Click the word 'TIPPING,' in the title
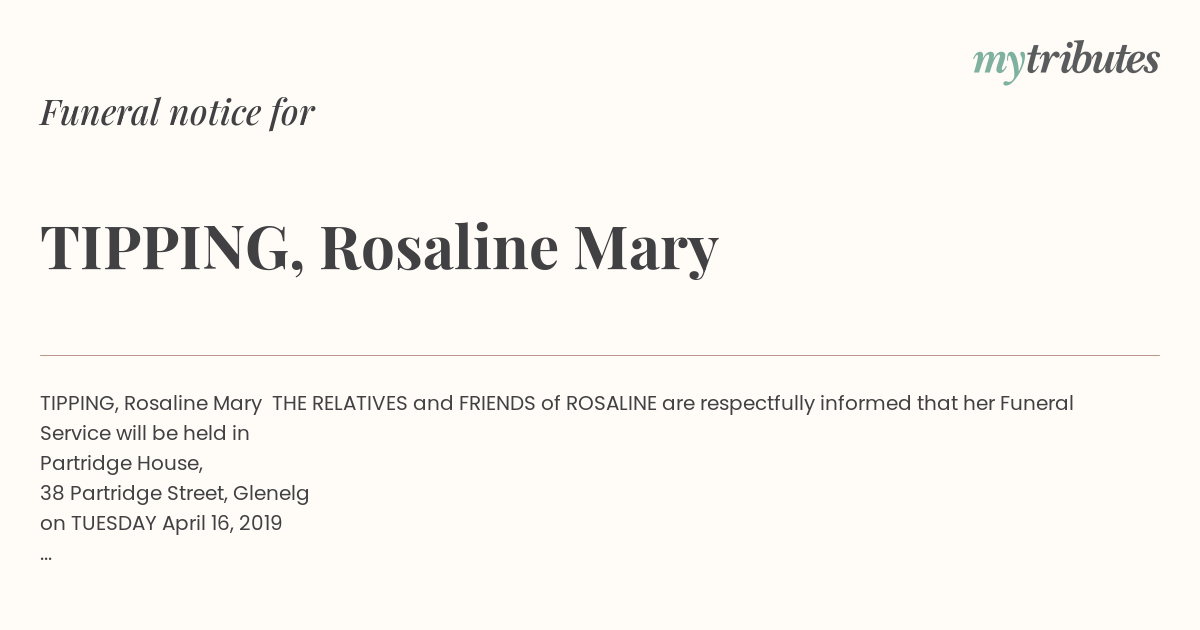The height and width of the screenshot is (630, 1200). [x=173, y=248]
